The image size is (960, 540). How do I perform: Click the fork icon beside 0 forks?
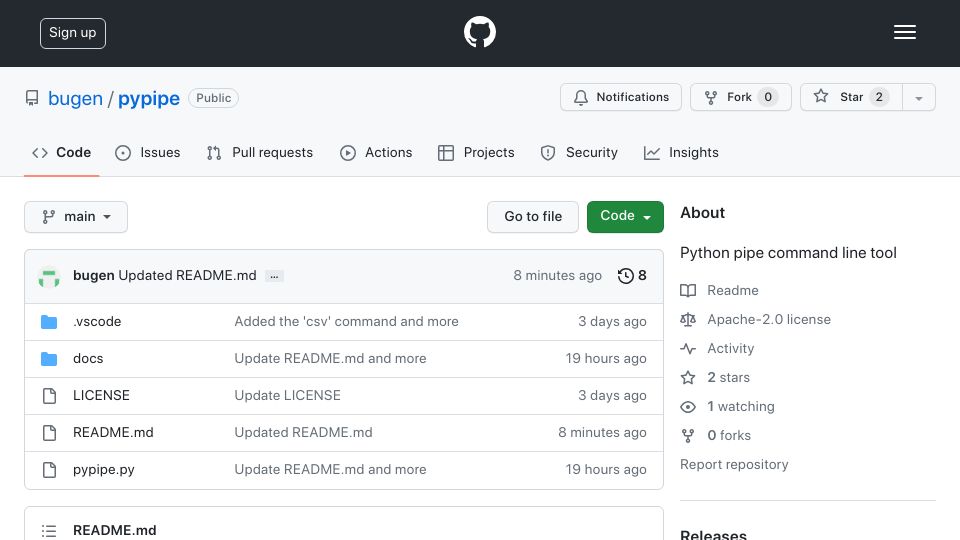688,435
